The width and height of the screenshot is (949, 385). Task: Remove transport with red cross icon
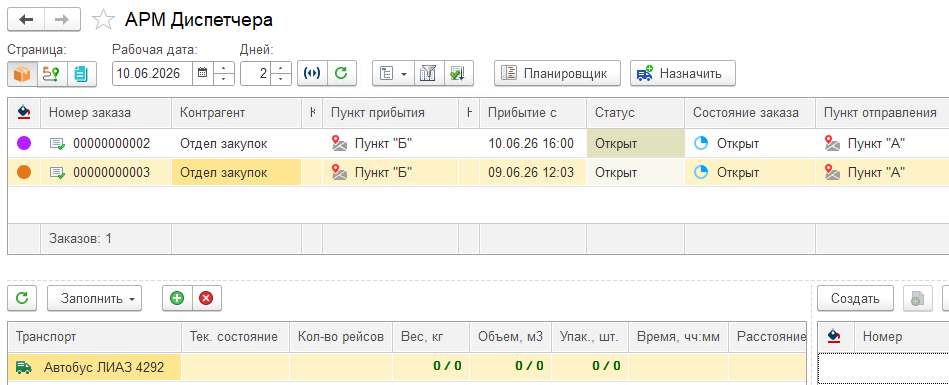(206, 298)
